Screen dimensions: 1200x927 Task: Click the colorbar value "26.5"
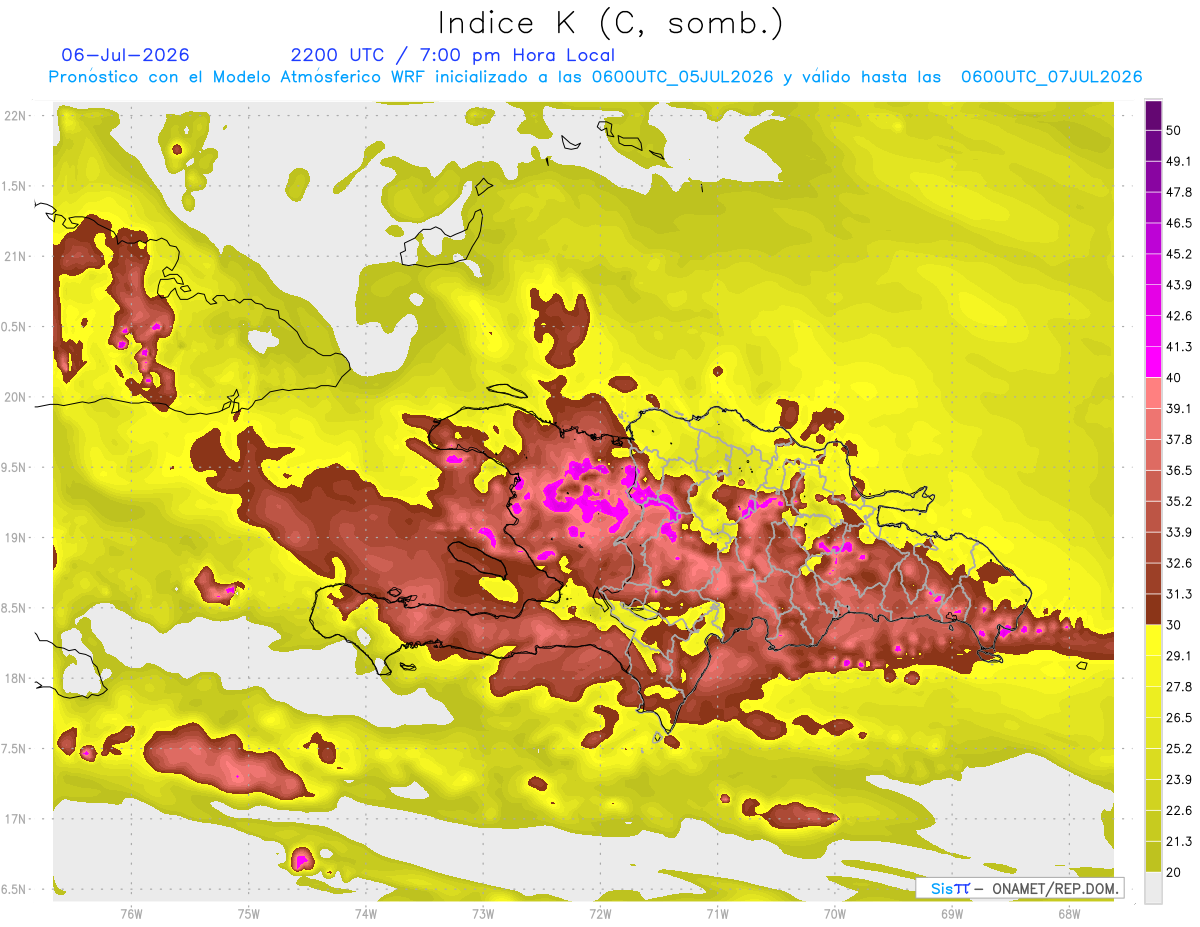coord(1180,717)
